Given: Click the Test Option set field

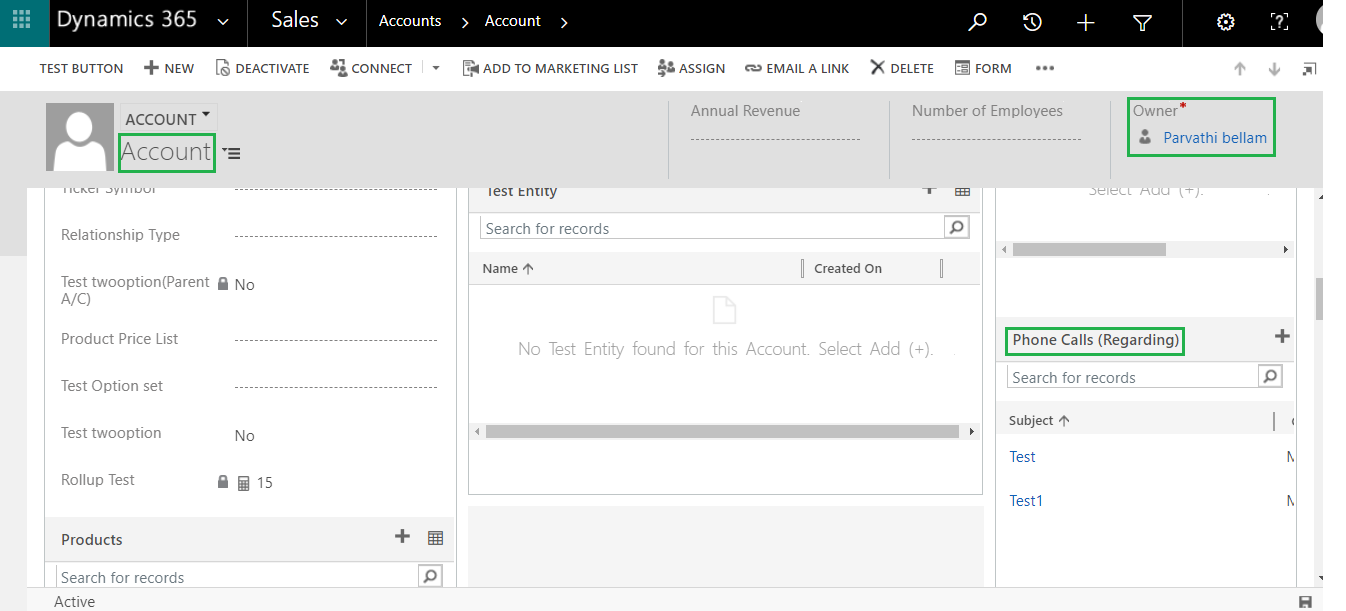Looking at the screenshot, I should pyautogui.click(x=336, y=386).
